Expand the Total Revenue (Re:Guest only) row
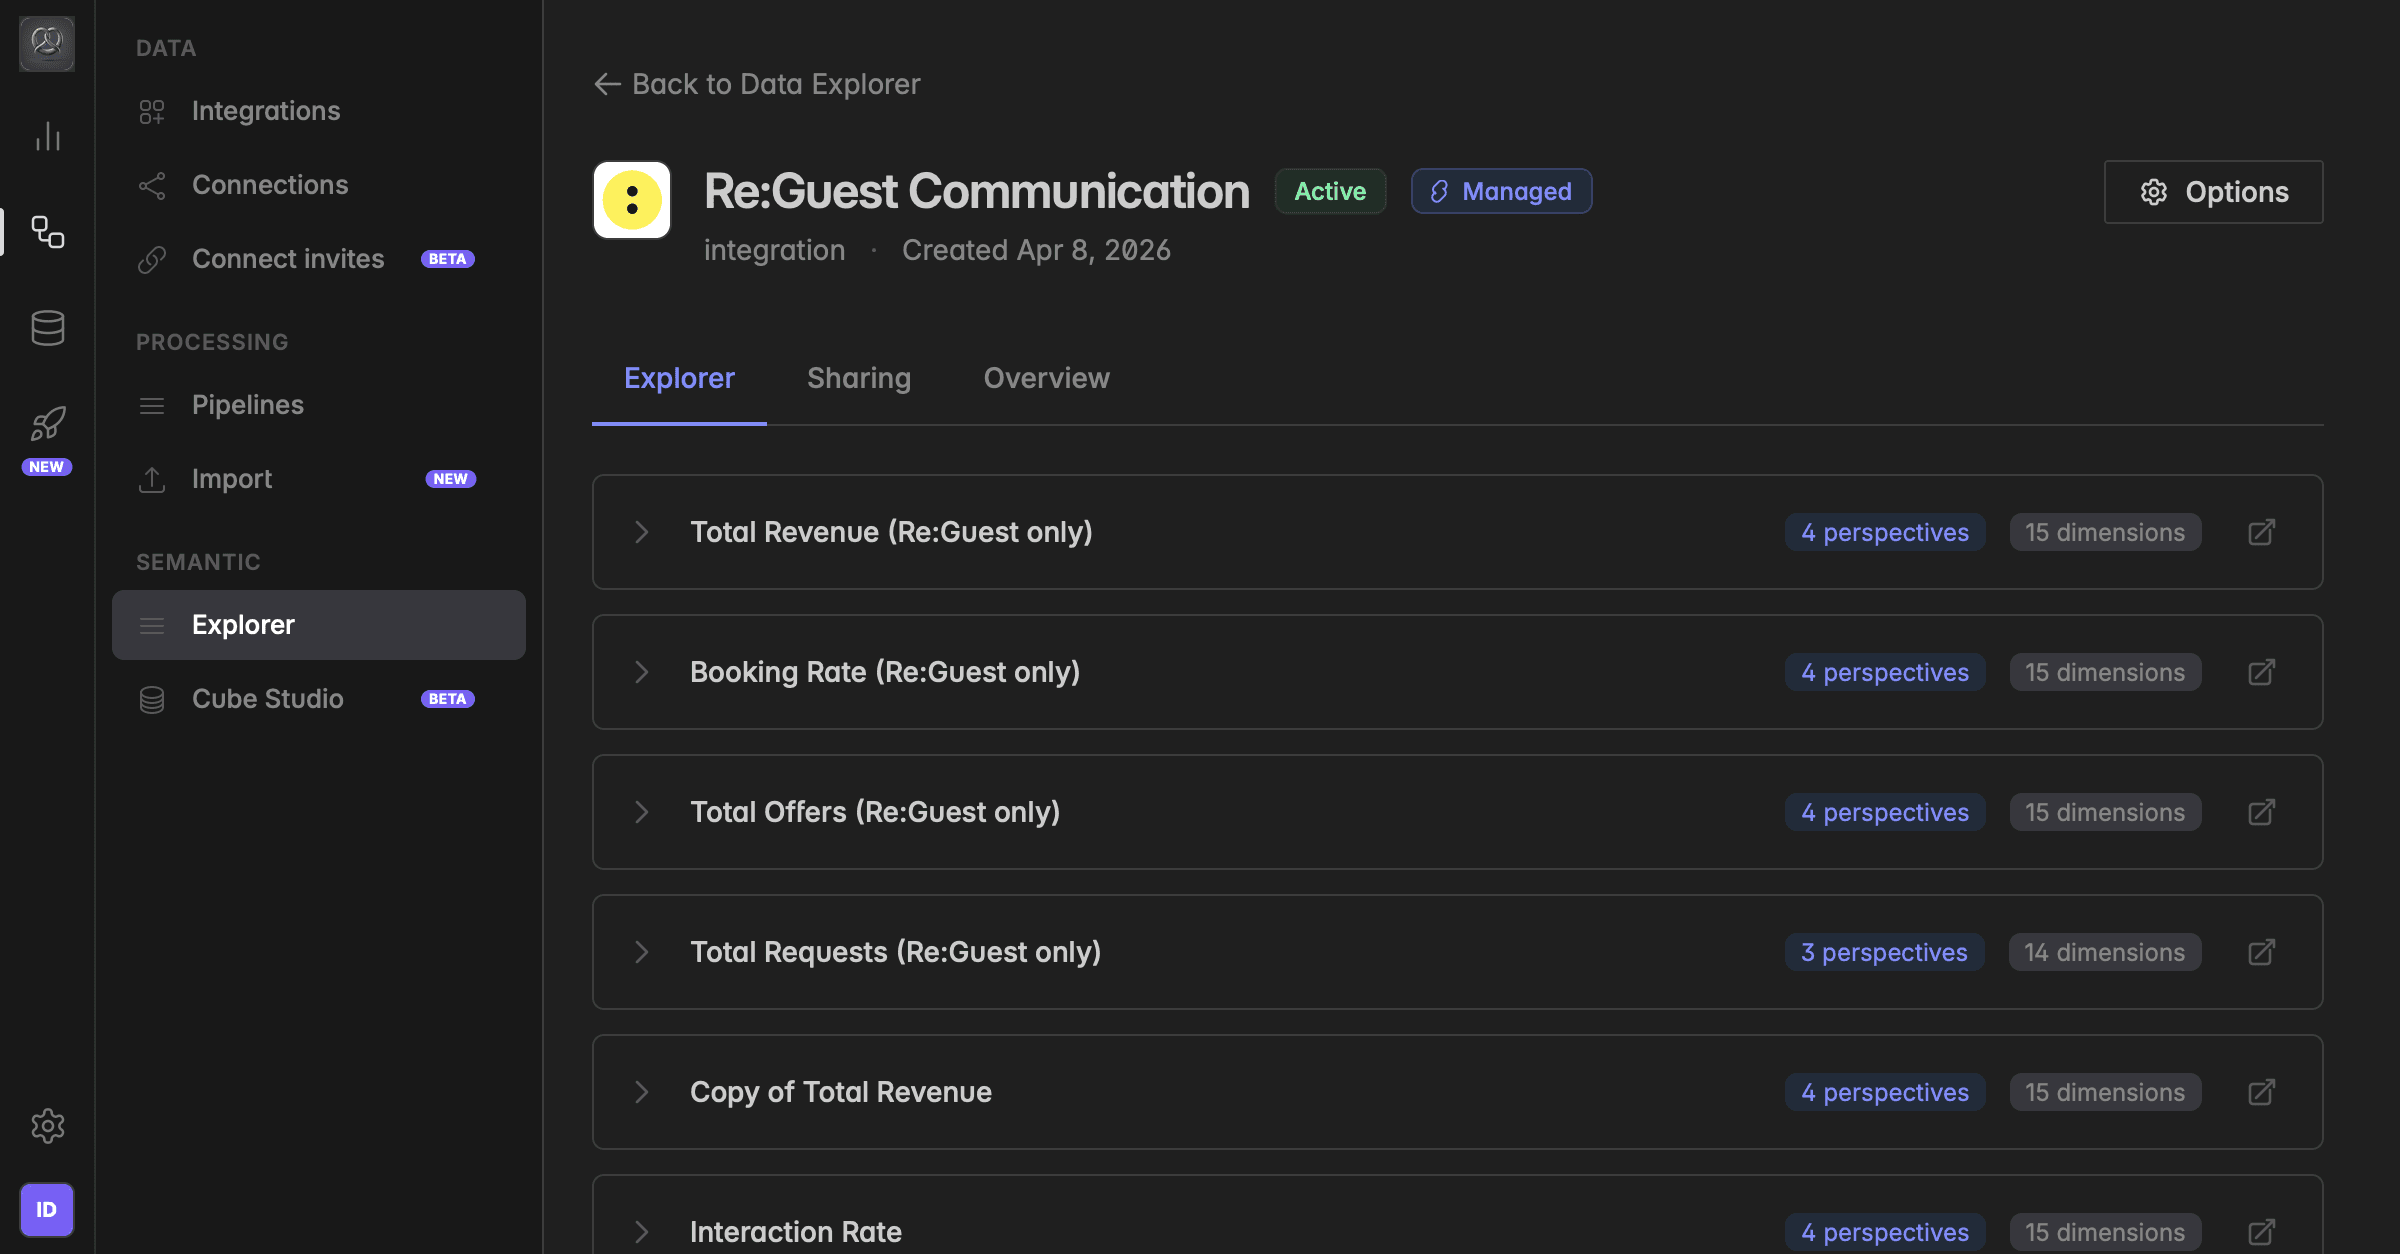The image size is (2400, 1254). 642,532
